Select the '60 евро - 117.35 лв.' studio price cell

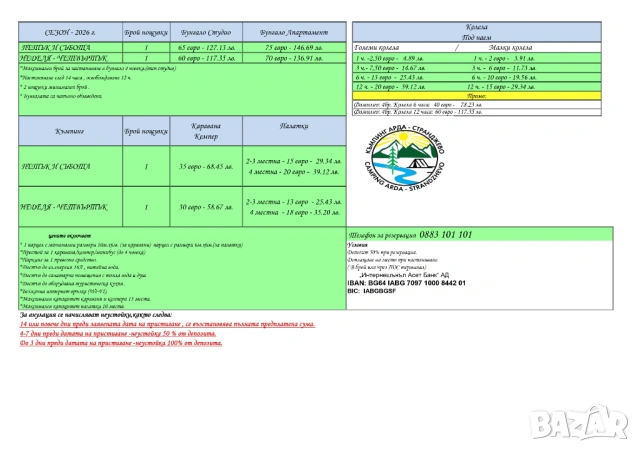pos(206,58)
